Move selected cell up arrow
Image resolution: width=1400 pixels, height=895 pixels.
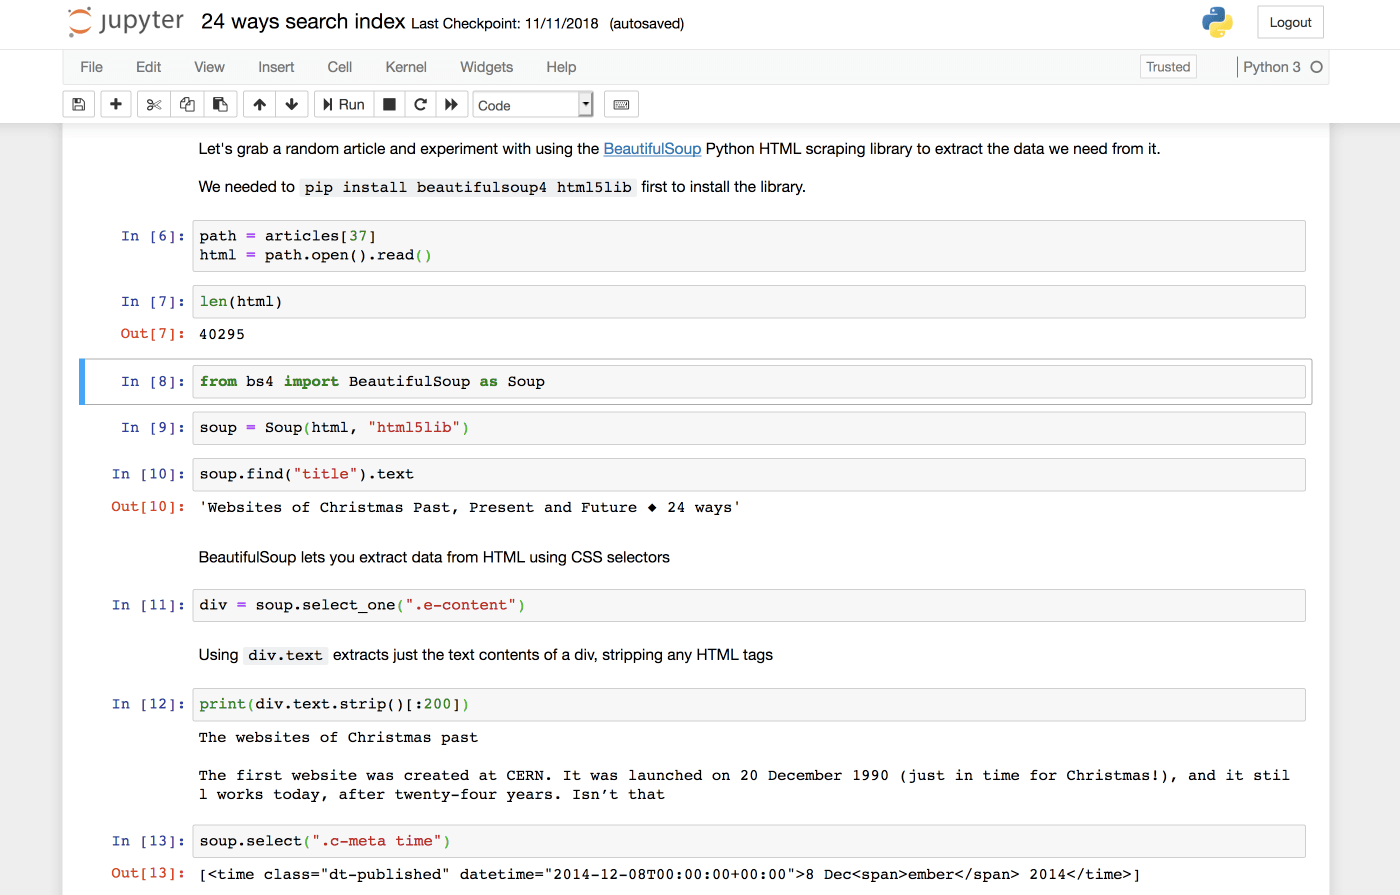coord(259,104)
